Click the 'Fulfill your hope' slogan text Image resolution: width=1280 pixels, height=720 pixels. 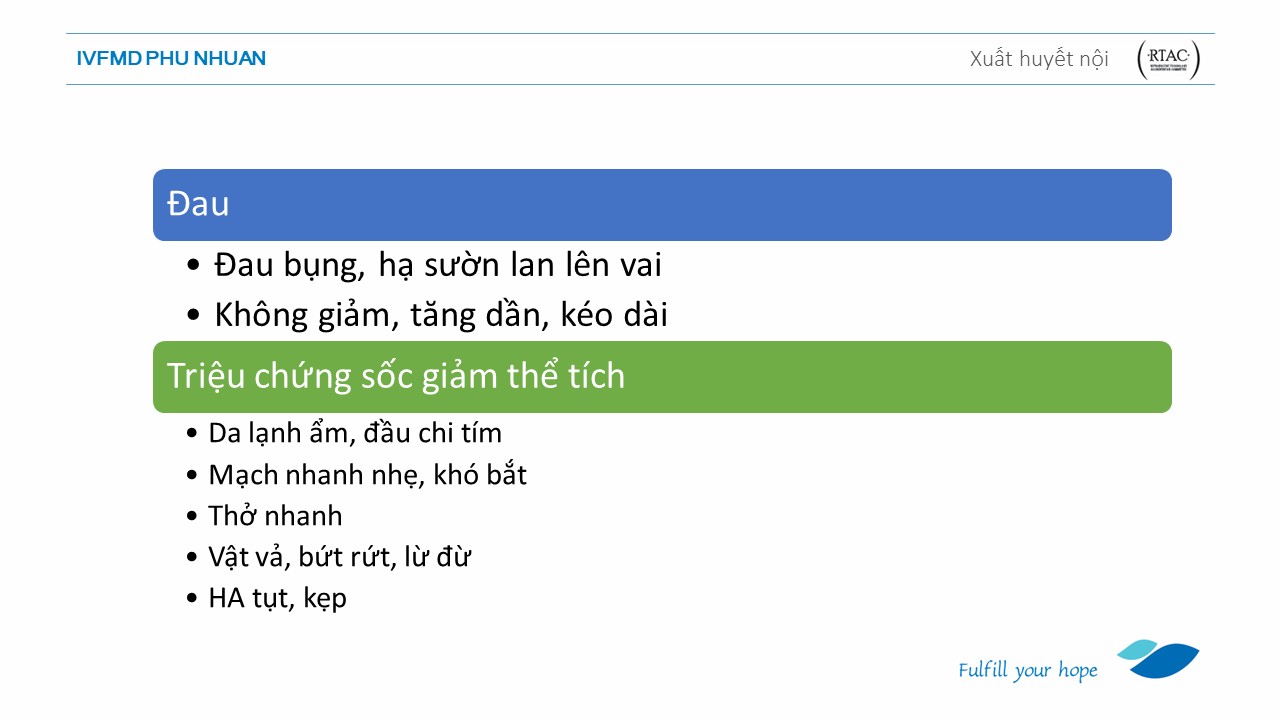click(1028, 671)
